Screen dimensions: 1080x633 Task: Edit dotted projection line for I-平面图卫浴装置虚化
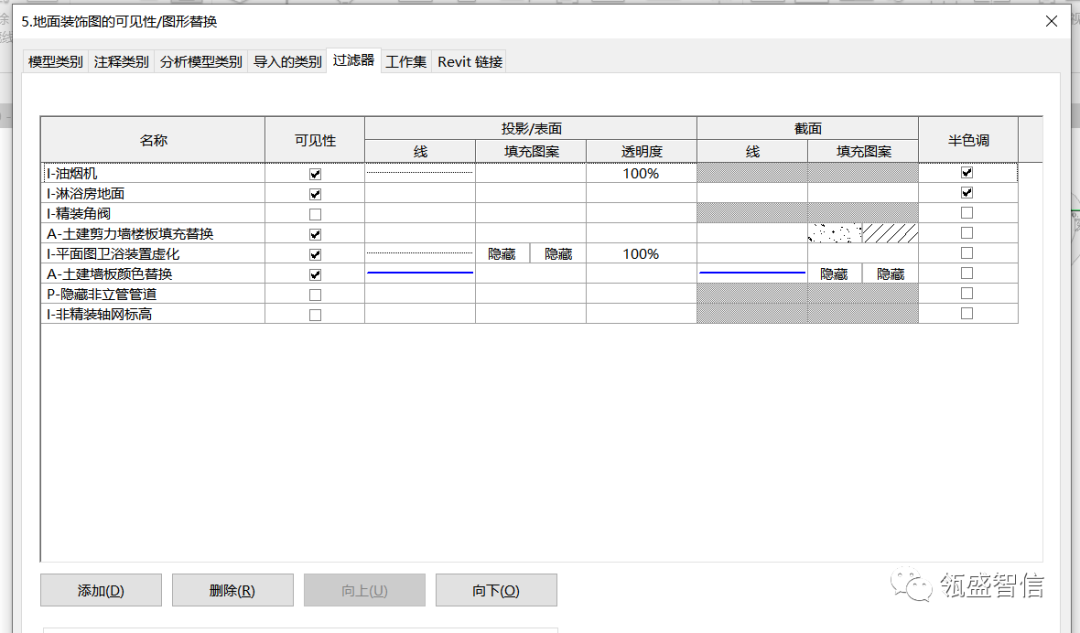coord(419,253)
